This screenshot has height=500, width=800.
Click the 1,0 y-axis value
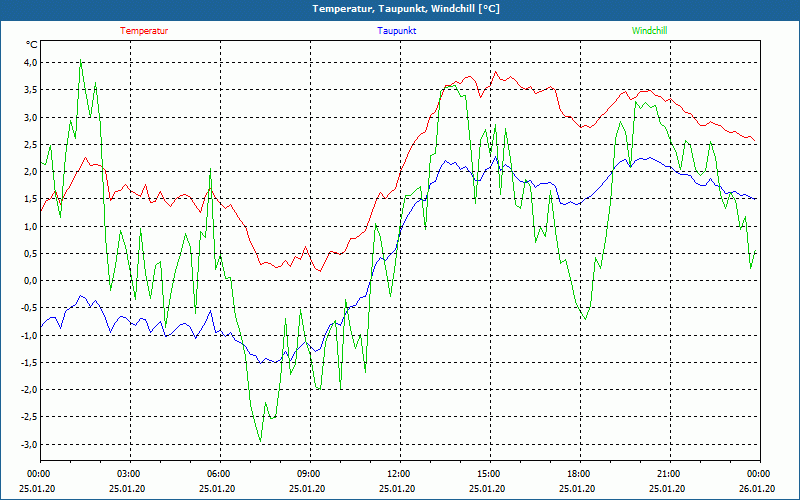point(31,226)
